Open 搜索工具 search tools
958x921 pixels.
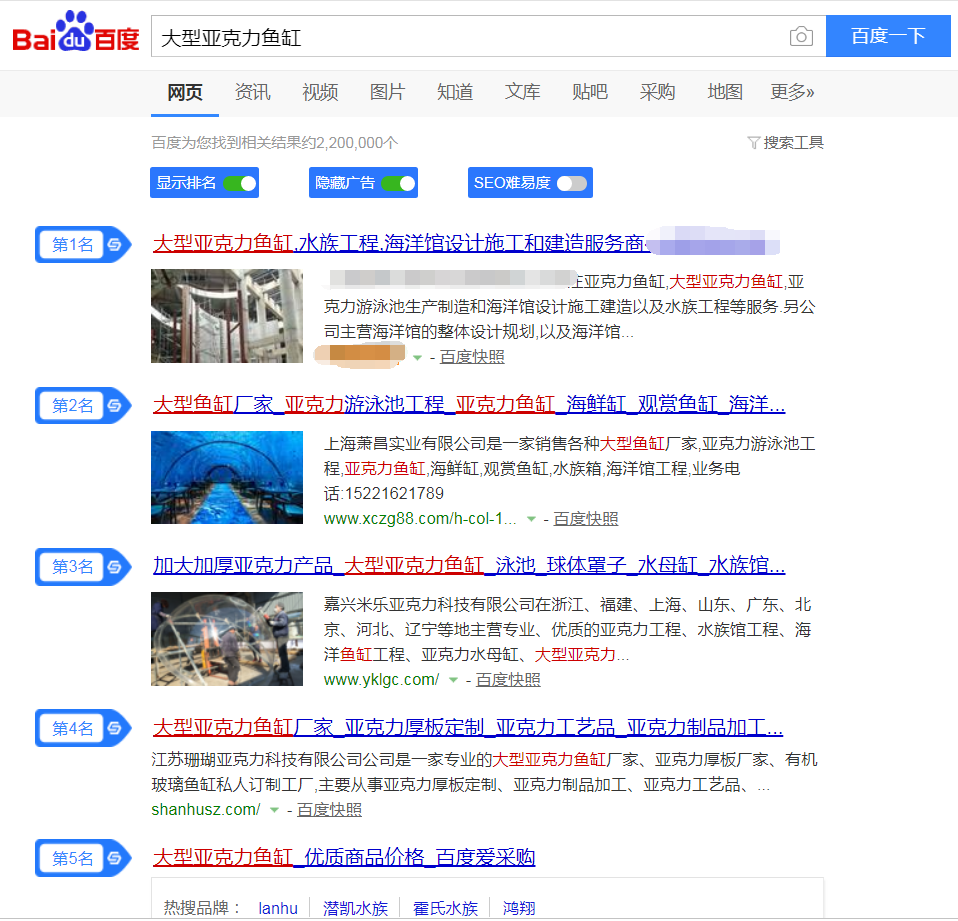point(793,143)
